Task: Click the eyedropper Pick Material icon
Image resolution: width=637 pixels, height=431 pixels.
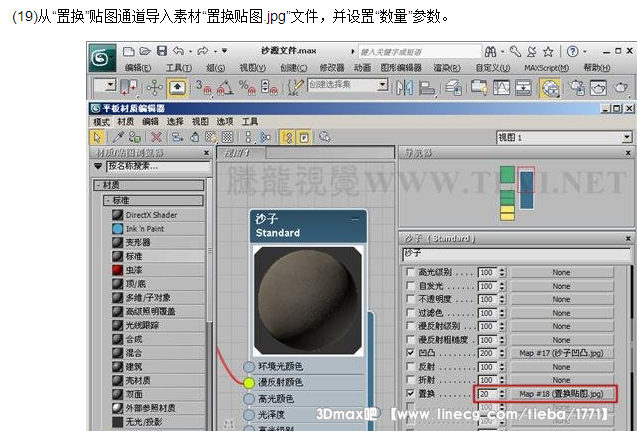Action: tap(117, 137)
